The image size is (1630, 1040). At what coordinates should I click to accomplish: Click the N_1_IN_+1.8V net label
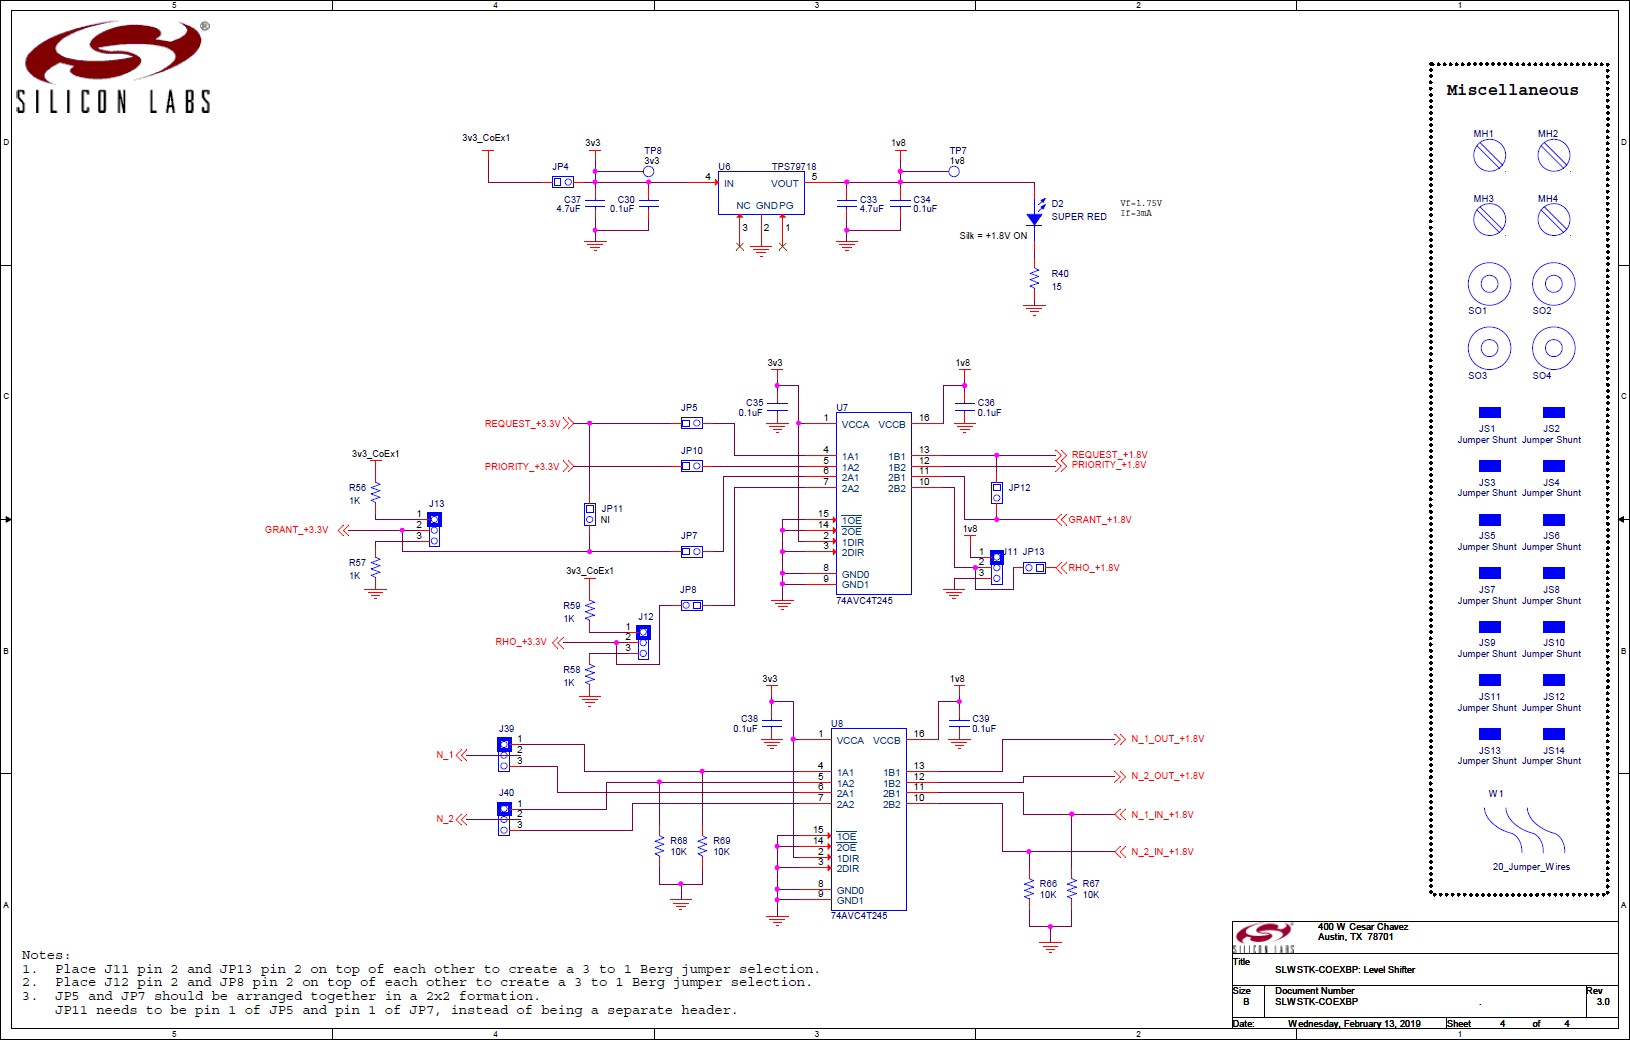(1162, 815)
